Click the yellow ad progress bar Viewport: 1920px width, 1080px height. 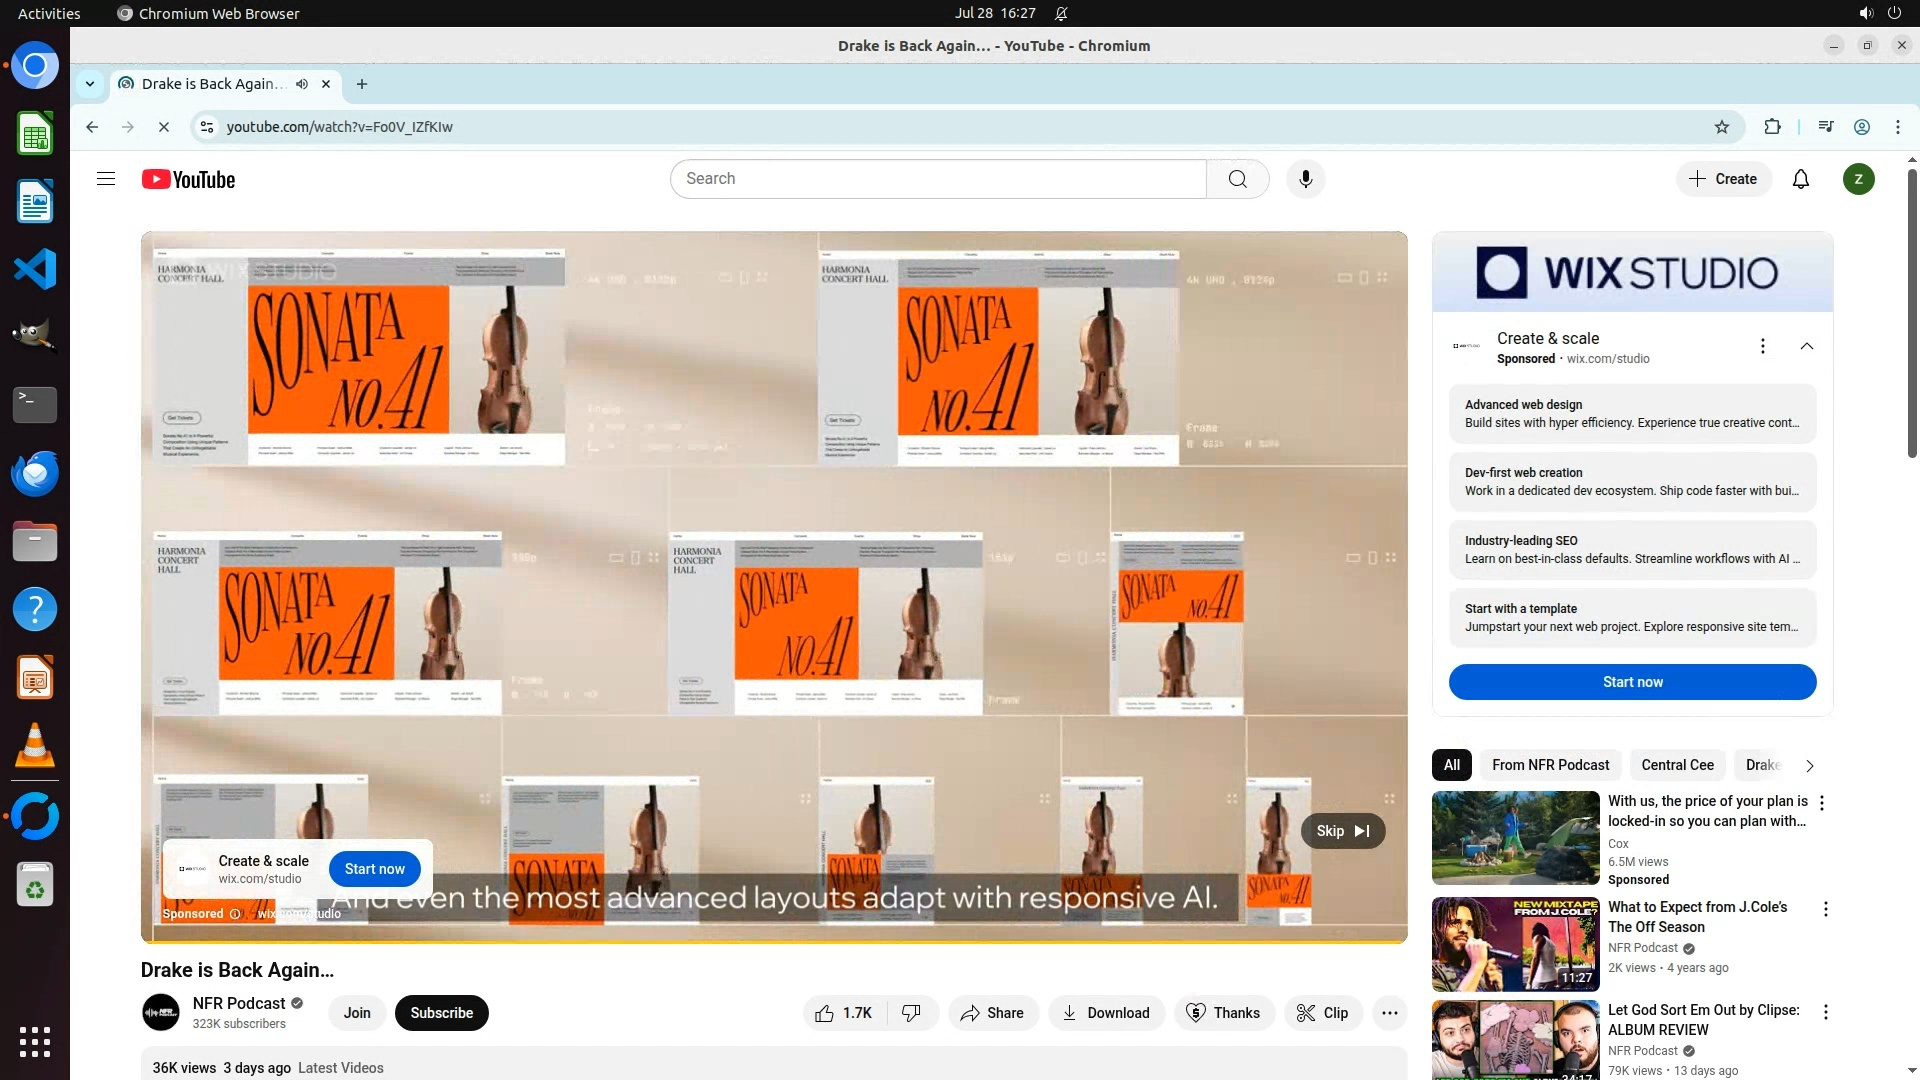(x=773, y=941)
